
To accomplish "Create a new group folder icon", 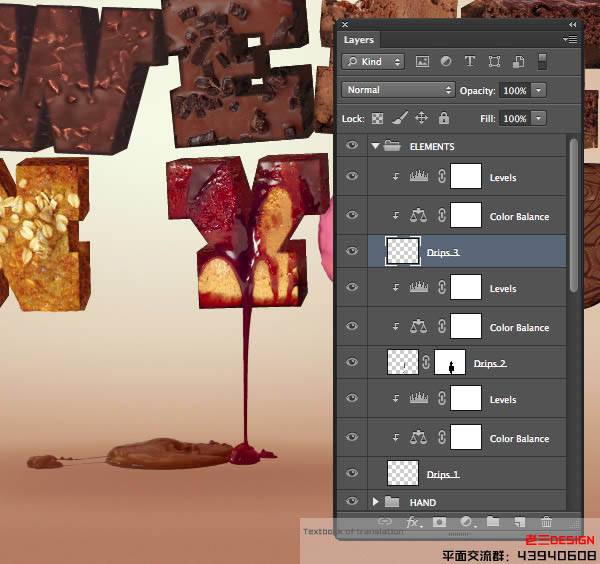I will click(492, 521).
